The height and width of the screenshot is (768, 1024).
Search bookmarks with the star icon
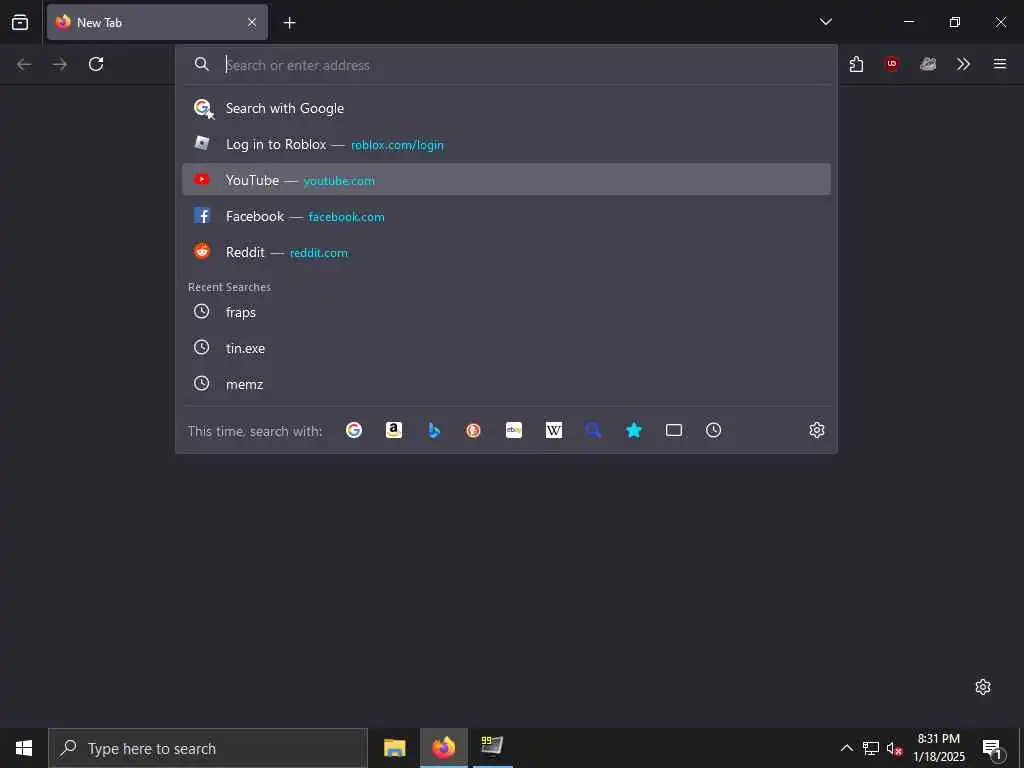pos(633,430)
